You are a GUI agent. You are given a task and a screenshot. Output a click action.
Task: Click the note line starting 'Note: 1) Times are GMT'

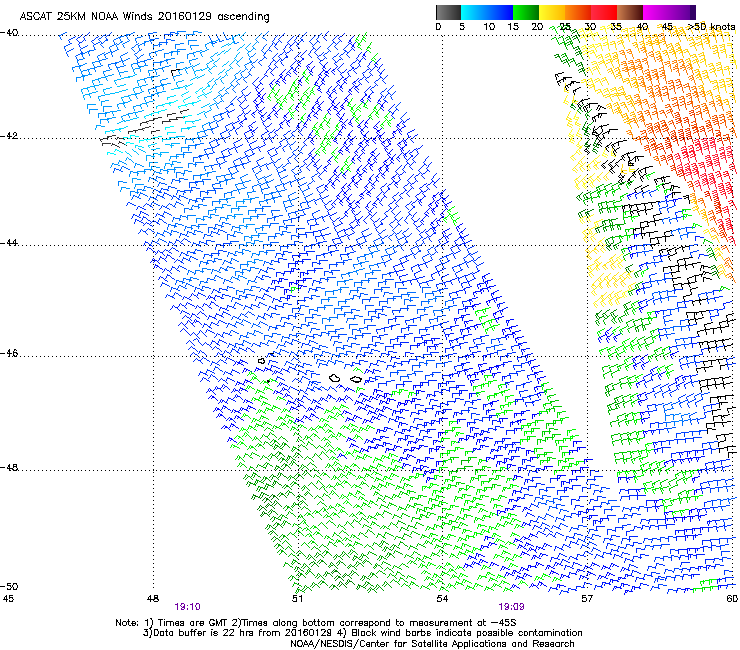[316, 623]
